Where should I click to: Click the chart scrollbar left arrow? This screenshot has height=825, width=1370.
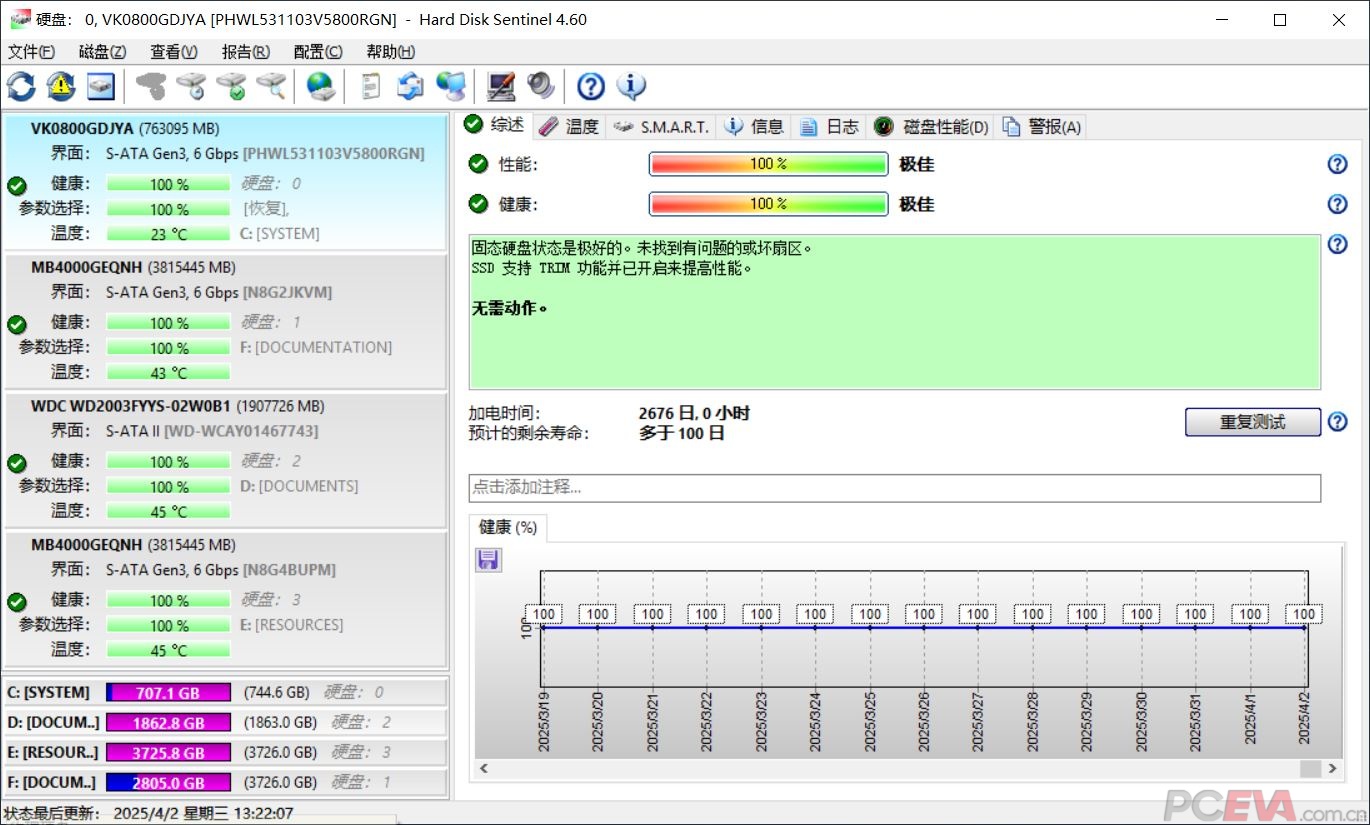pyautogui.click(x=485, y=768)
